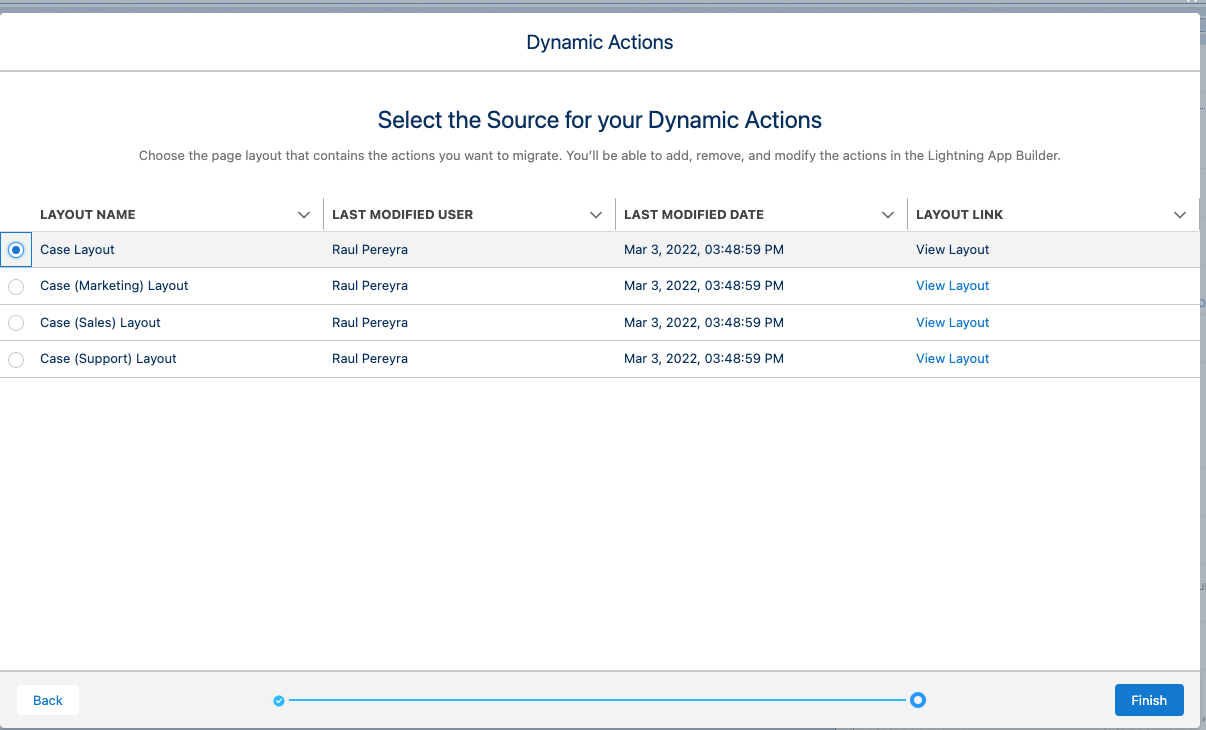Open Last Modified Date column chevron
Viewport: 1206px width, 730px height.
888,215
